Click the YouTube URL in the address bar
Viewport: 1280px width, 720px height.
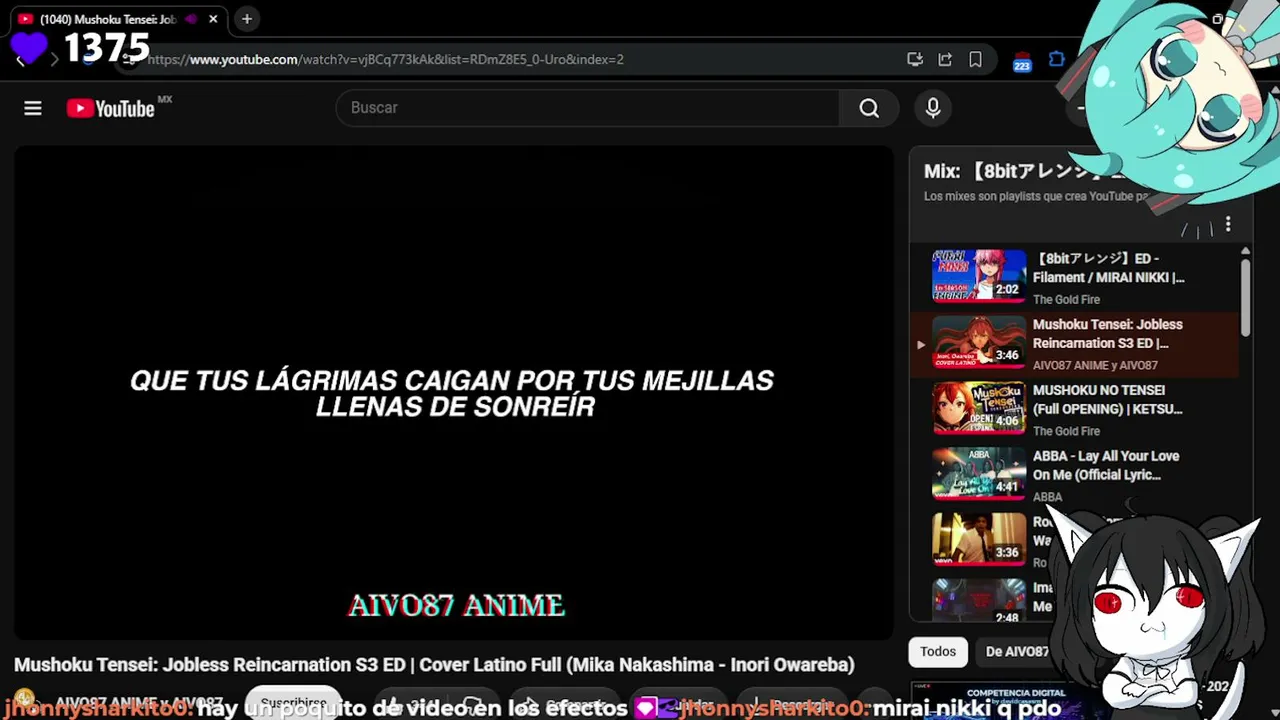pyautogui.click(x=386, y=60)
